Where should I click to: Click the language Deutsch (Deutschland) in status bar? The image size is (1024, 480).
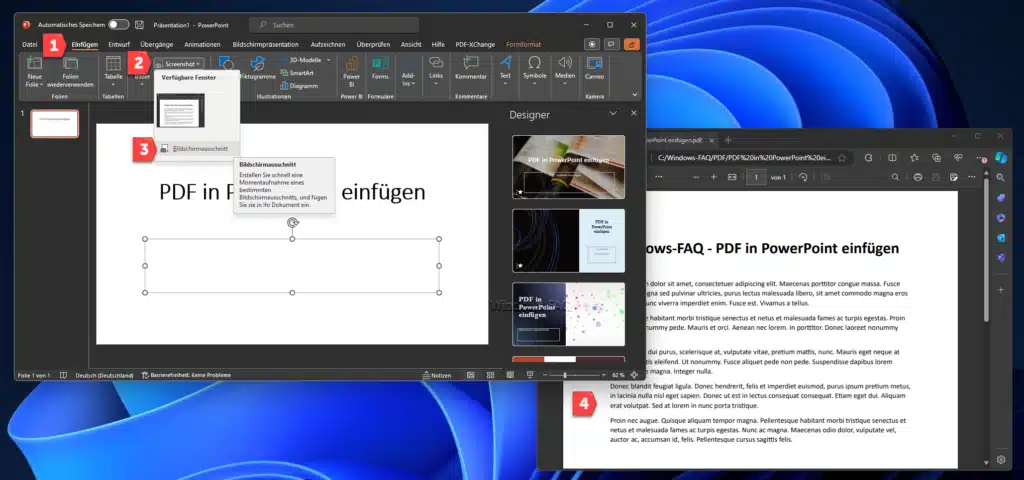click(104, 376)
